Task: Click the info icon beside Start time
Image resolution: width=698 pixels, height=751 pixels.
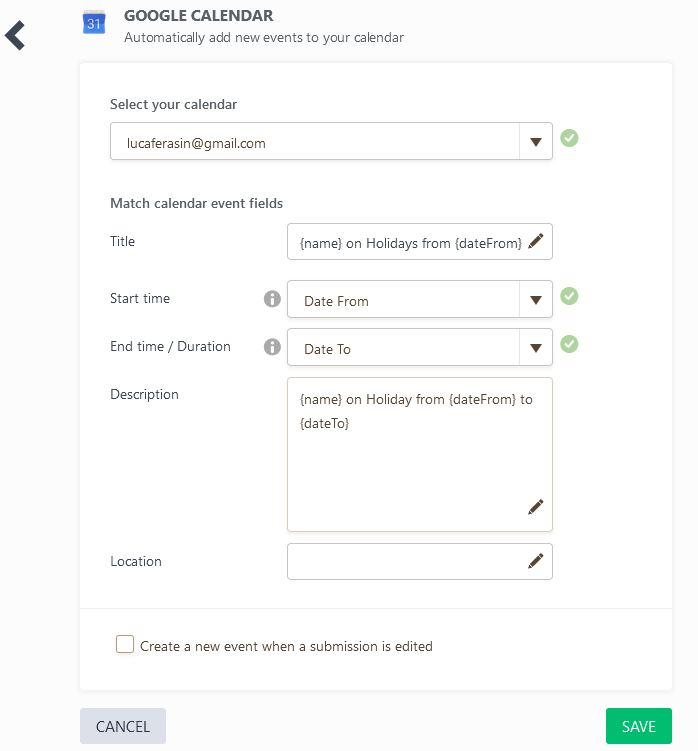Action: coord(271,299)
